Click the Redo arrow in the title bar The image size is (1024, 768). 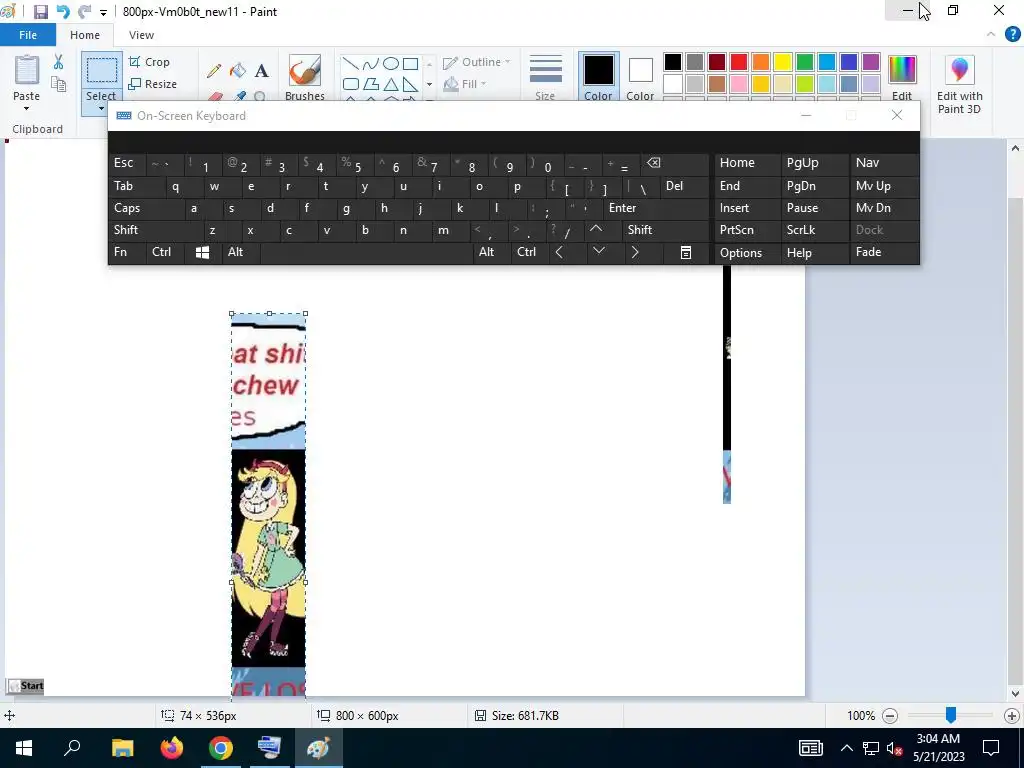[x=84, y=12]
